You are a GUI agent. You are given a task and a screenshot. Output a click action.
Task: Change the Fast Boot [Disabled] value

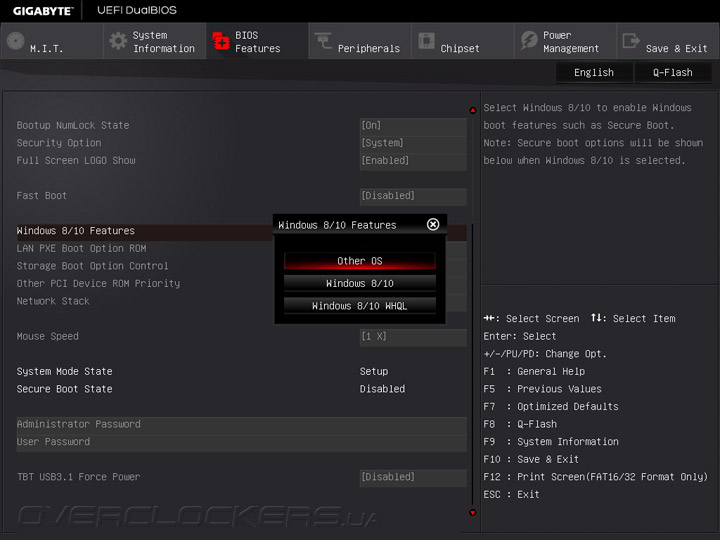[413, 196]
